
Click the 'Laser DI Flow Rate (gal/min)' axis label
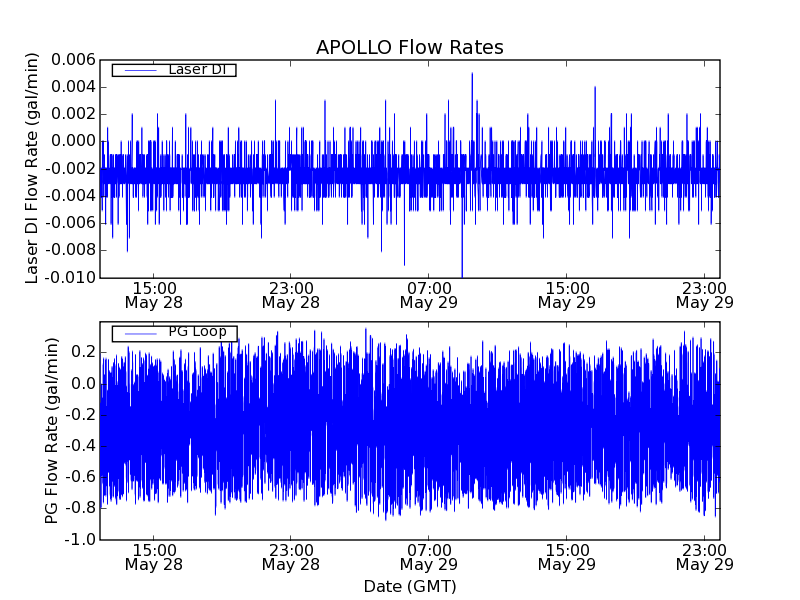coord(32,168)
